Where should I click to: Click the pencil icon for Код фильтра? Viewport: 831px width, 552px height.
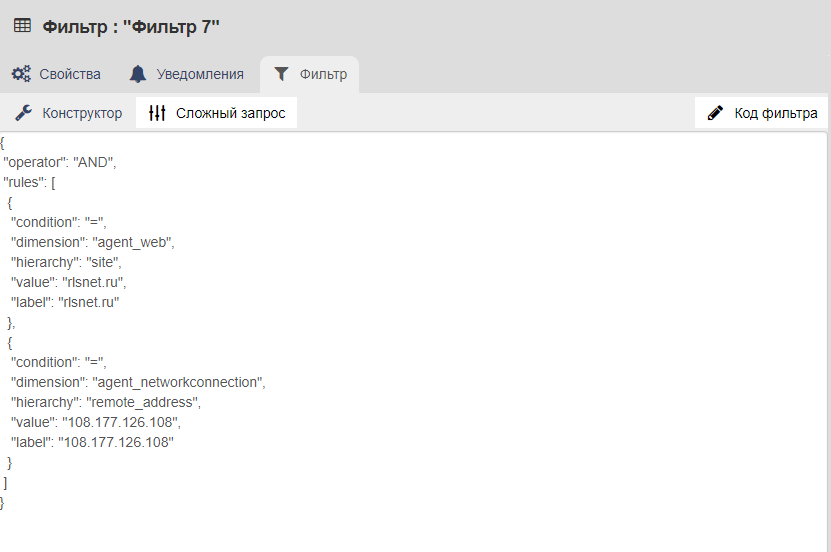715,113
